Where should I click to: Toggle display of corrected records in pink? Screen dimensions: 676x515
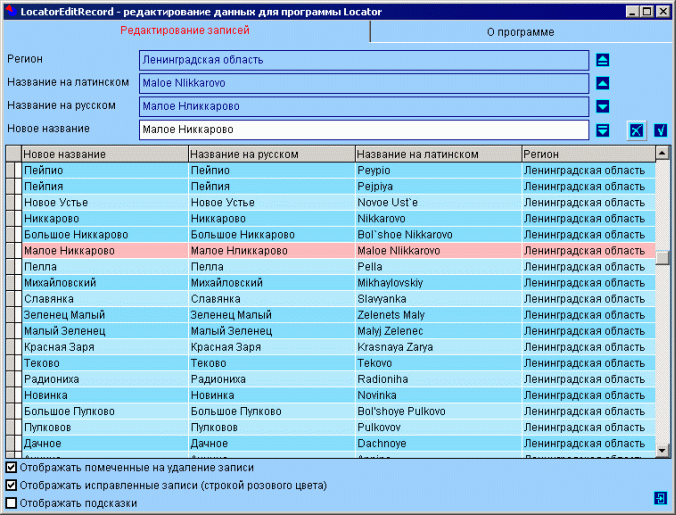pos(11,485)
